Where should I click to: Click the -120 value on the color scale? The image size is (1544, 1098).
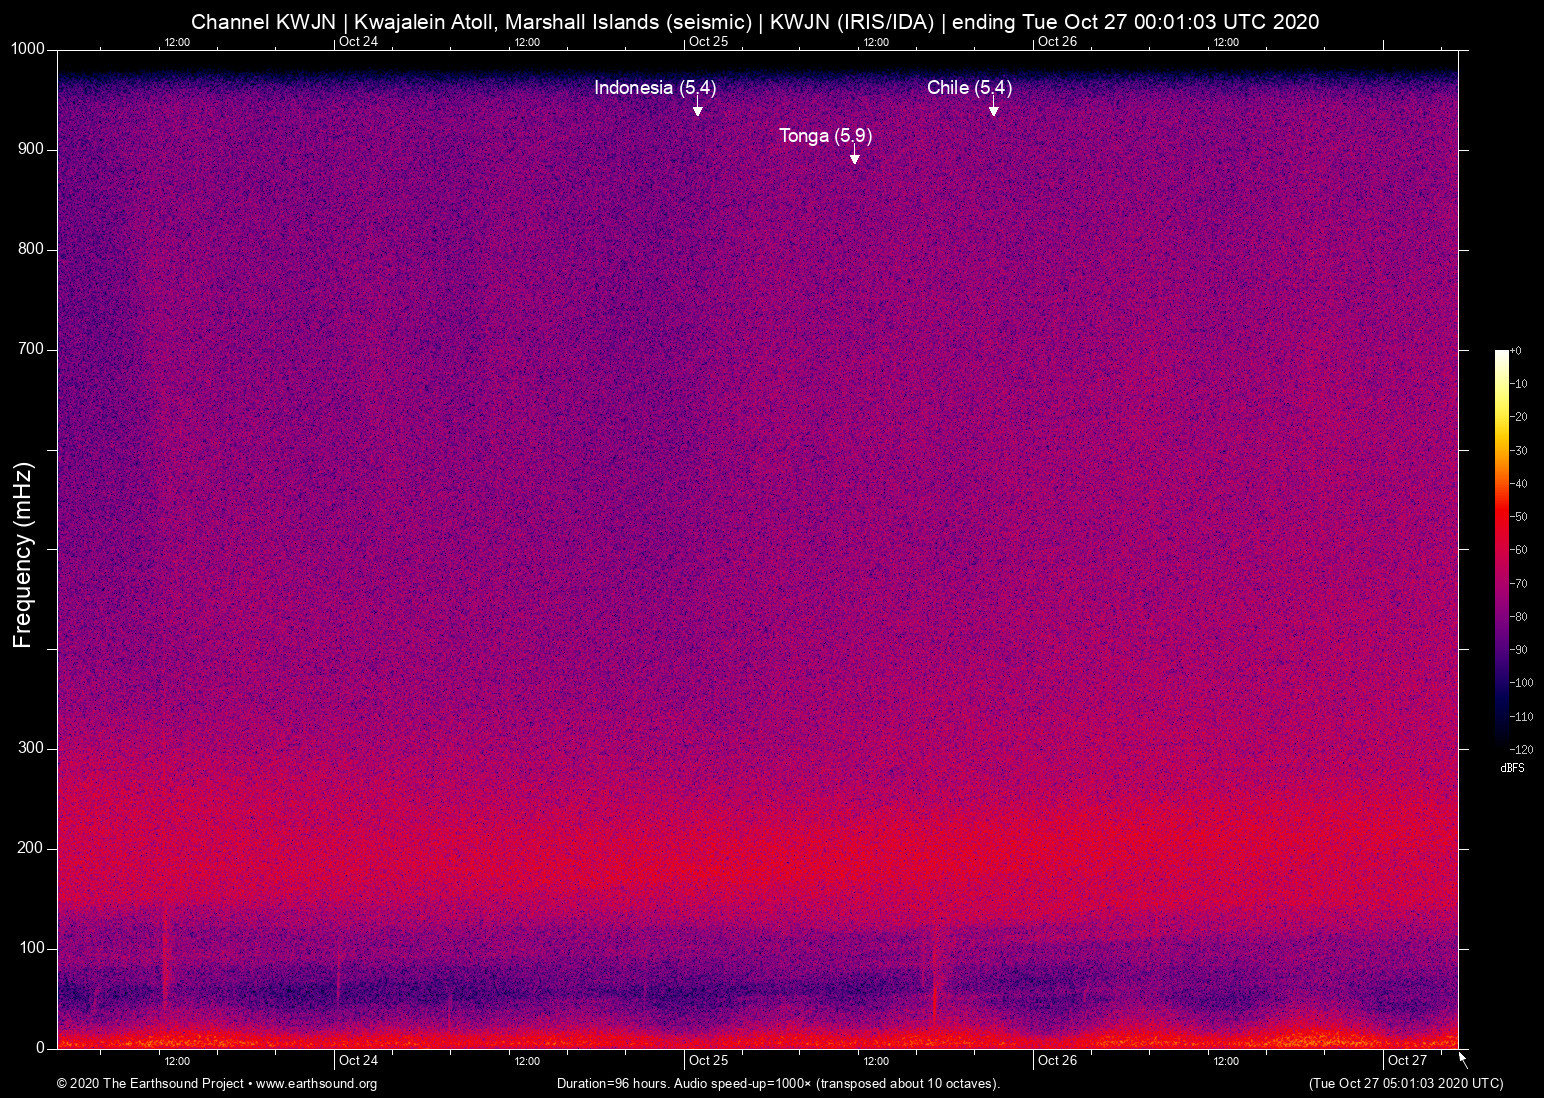tap(1521, 750)
